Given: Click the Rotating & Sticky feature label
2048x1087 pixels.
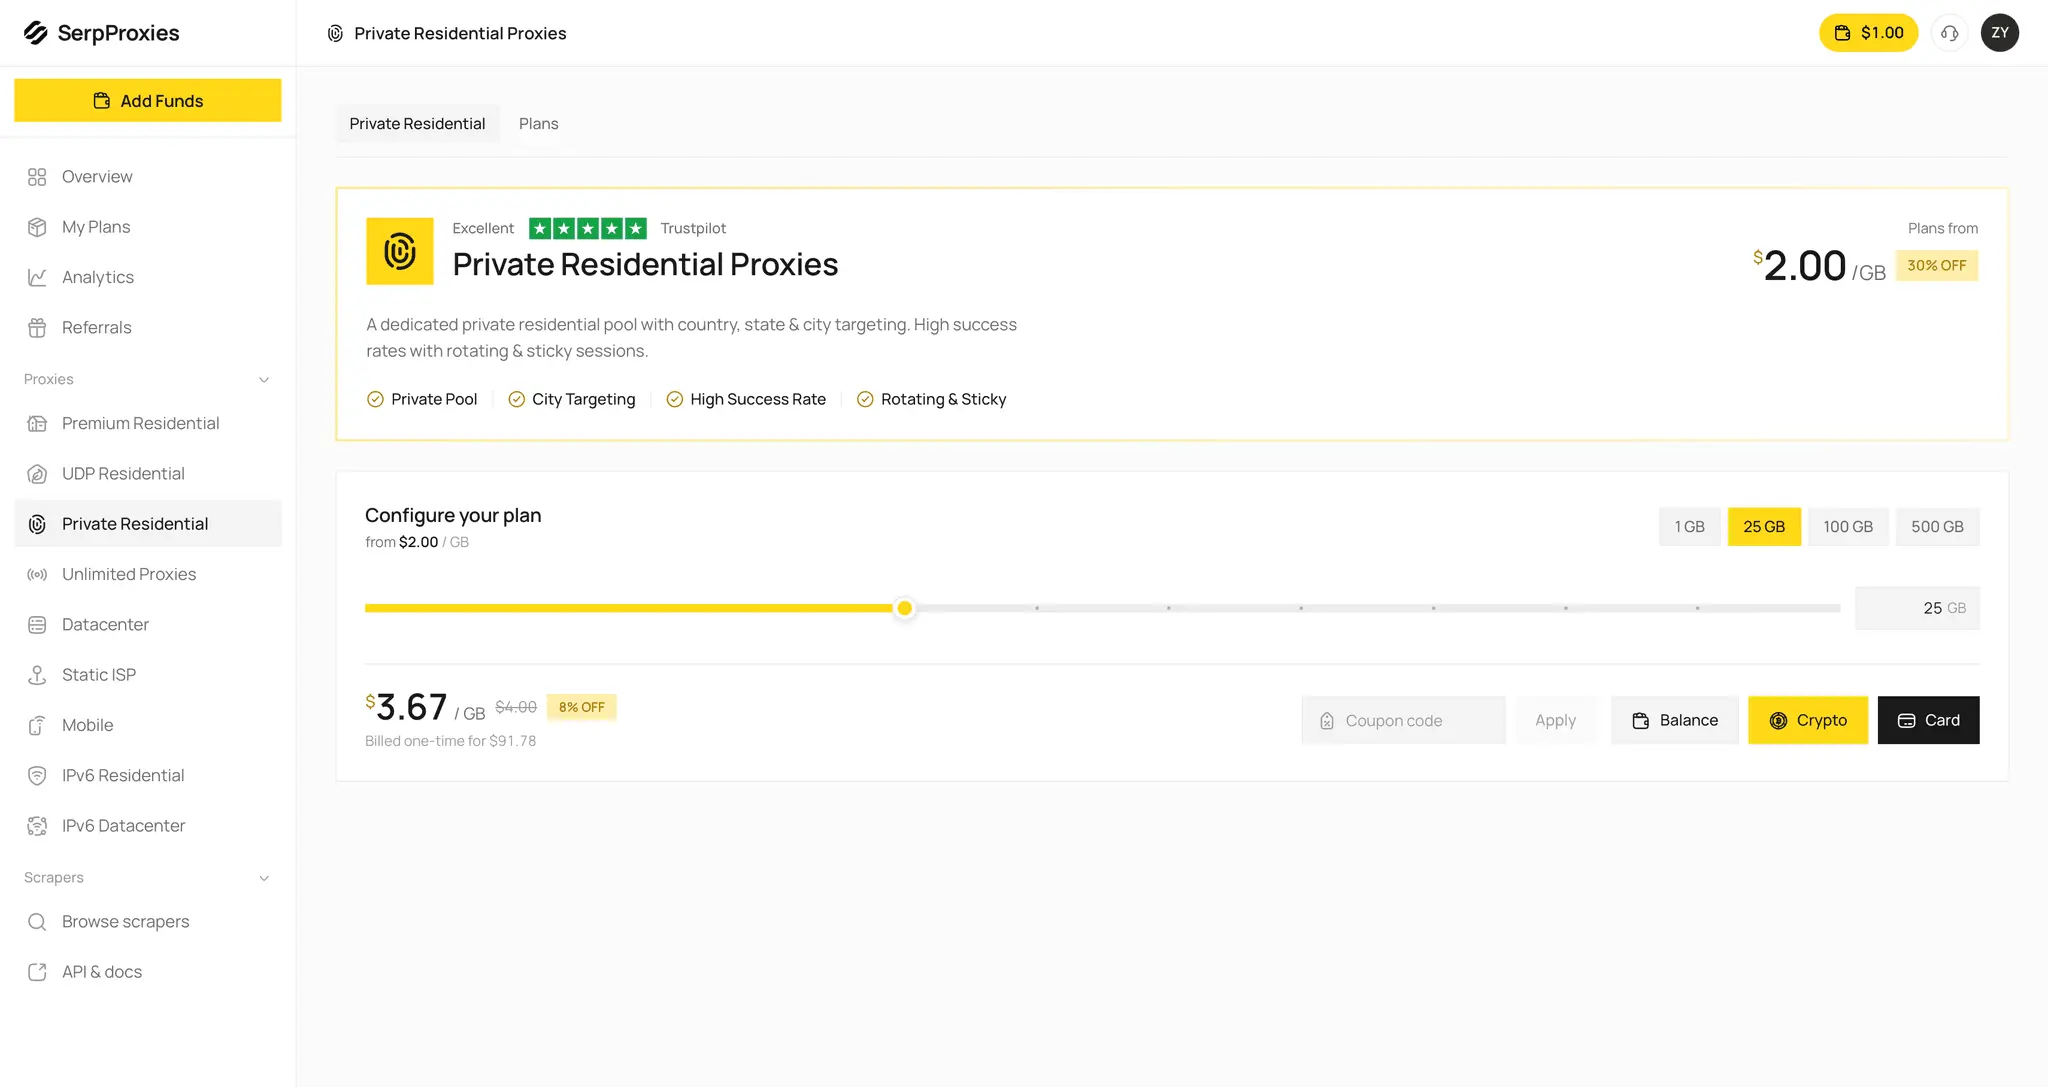Looking at the screenshot, I should pyautogui.click(x=943, y=399).
